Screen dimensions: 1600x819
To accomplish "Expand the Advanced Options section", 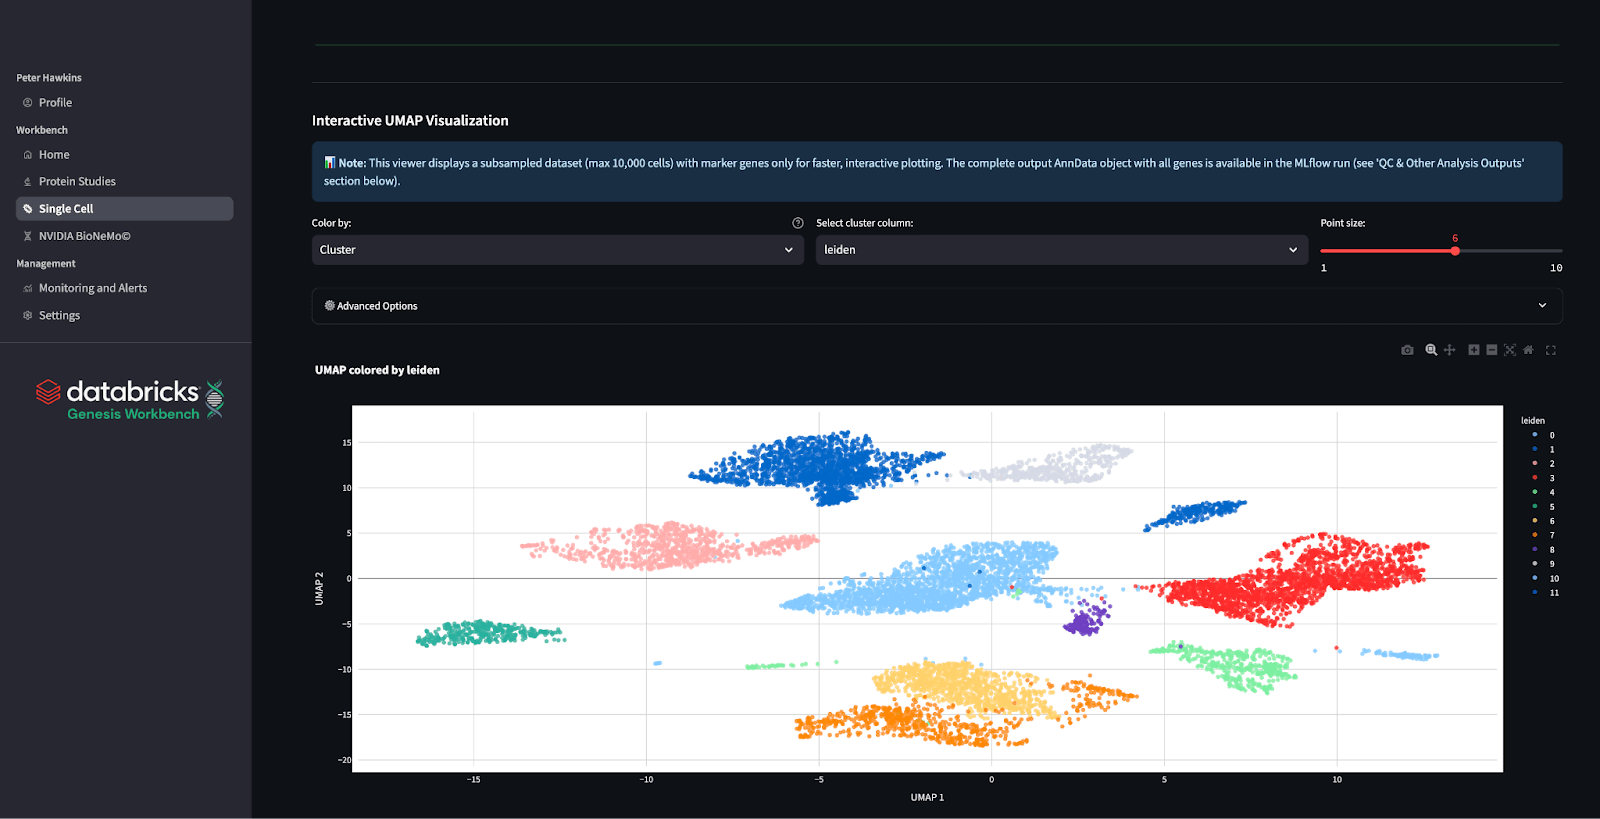I will point(936,306).
